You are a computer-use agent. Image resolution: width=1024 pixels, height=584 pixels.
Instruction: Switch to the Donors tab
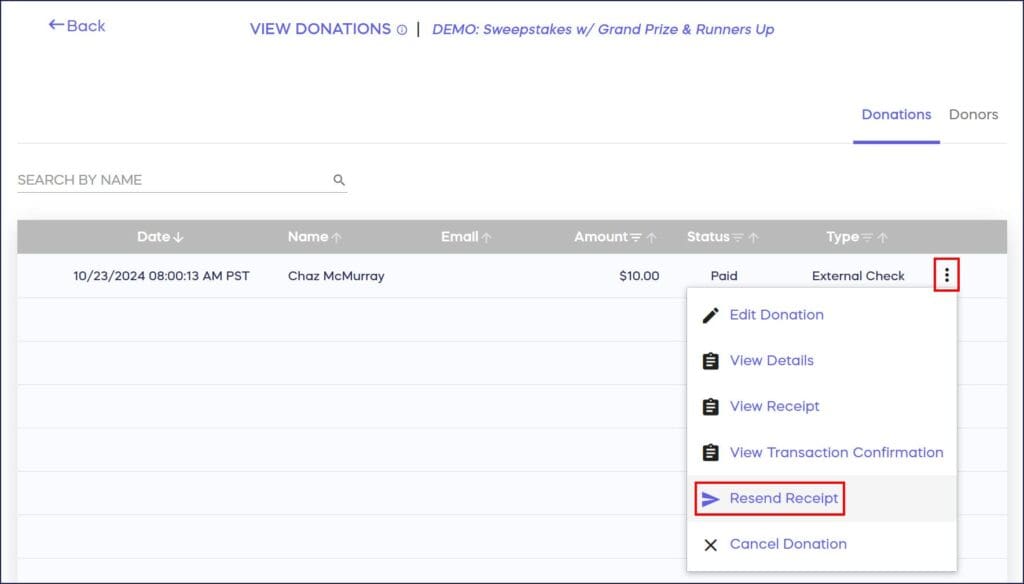click(973, 114)
